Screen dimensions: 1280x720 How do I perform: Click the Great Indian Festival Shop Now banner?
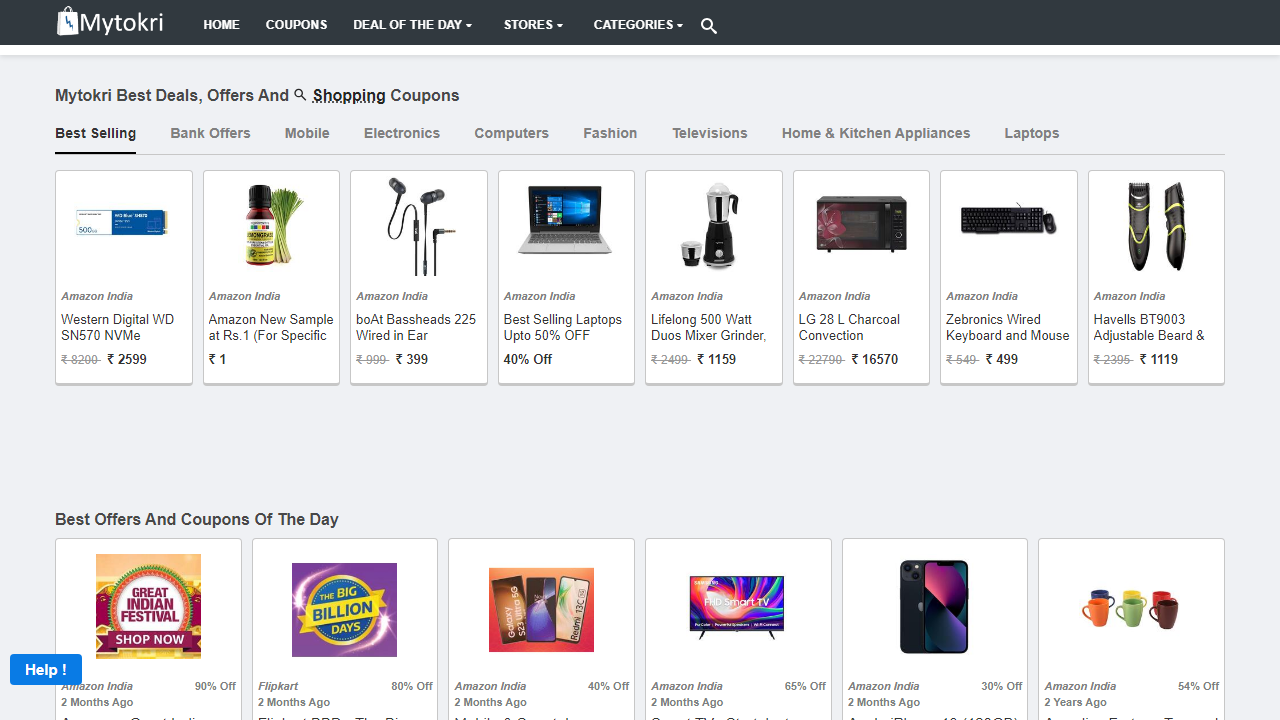(x=148, y=606)
